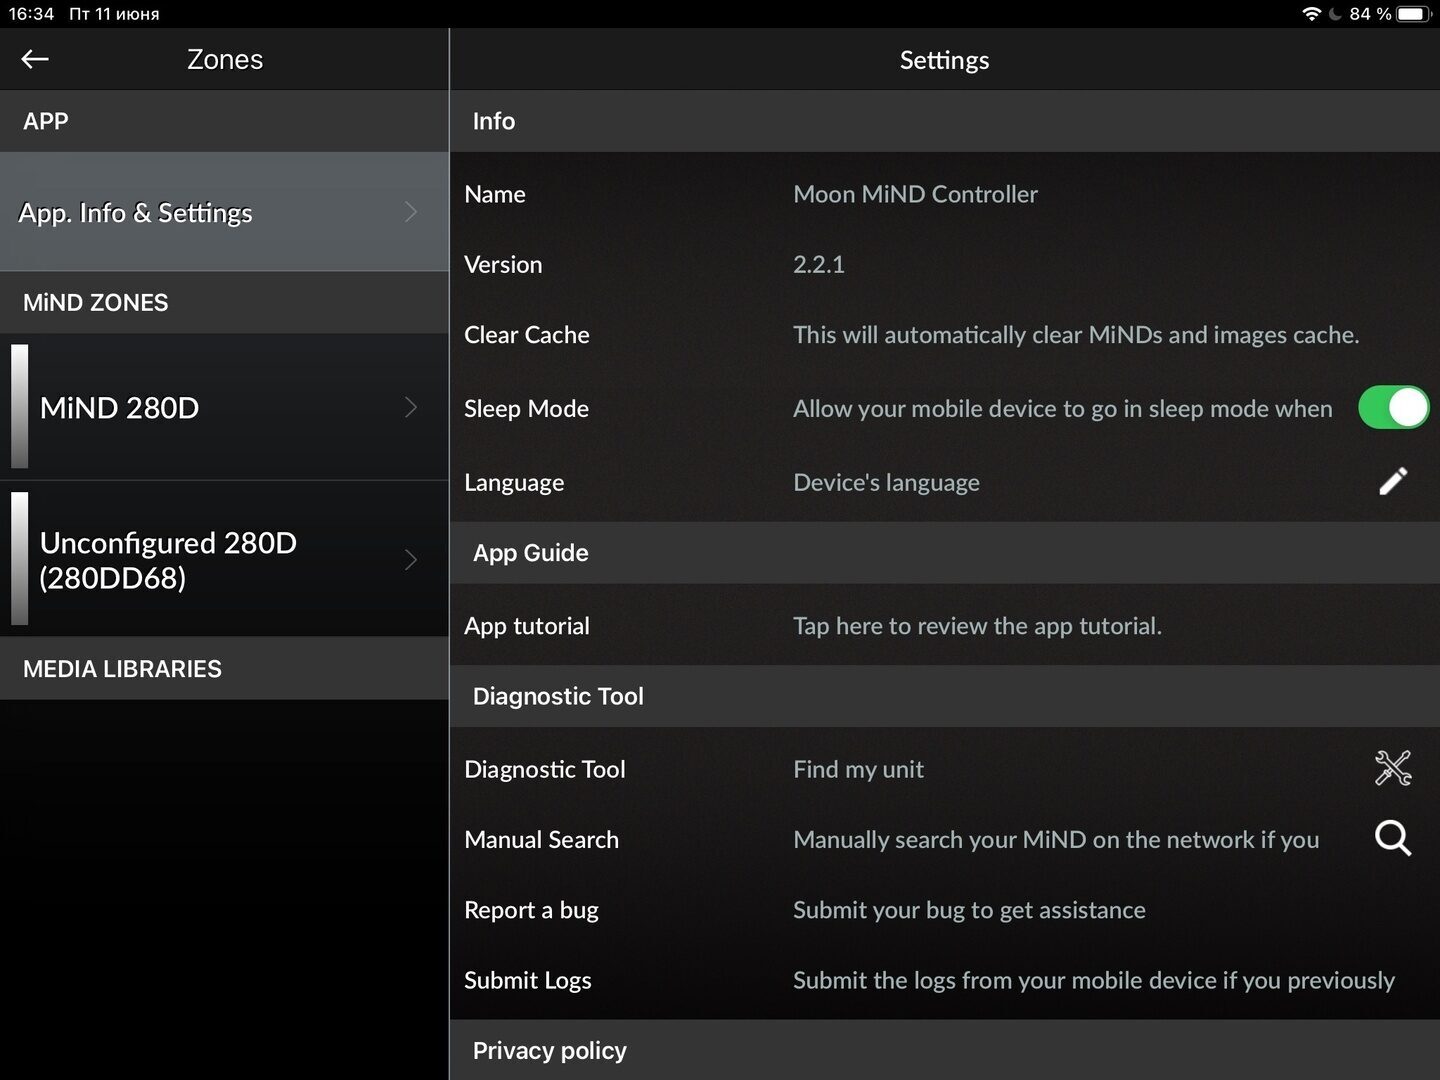Viewport: 1440px width, 1080px height.
Task: Check the Wi-Fi status icon
Action: click(1311, 14)
